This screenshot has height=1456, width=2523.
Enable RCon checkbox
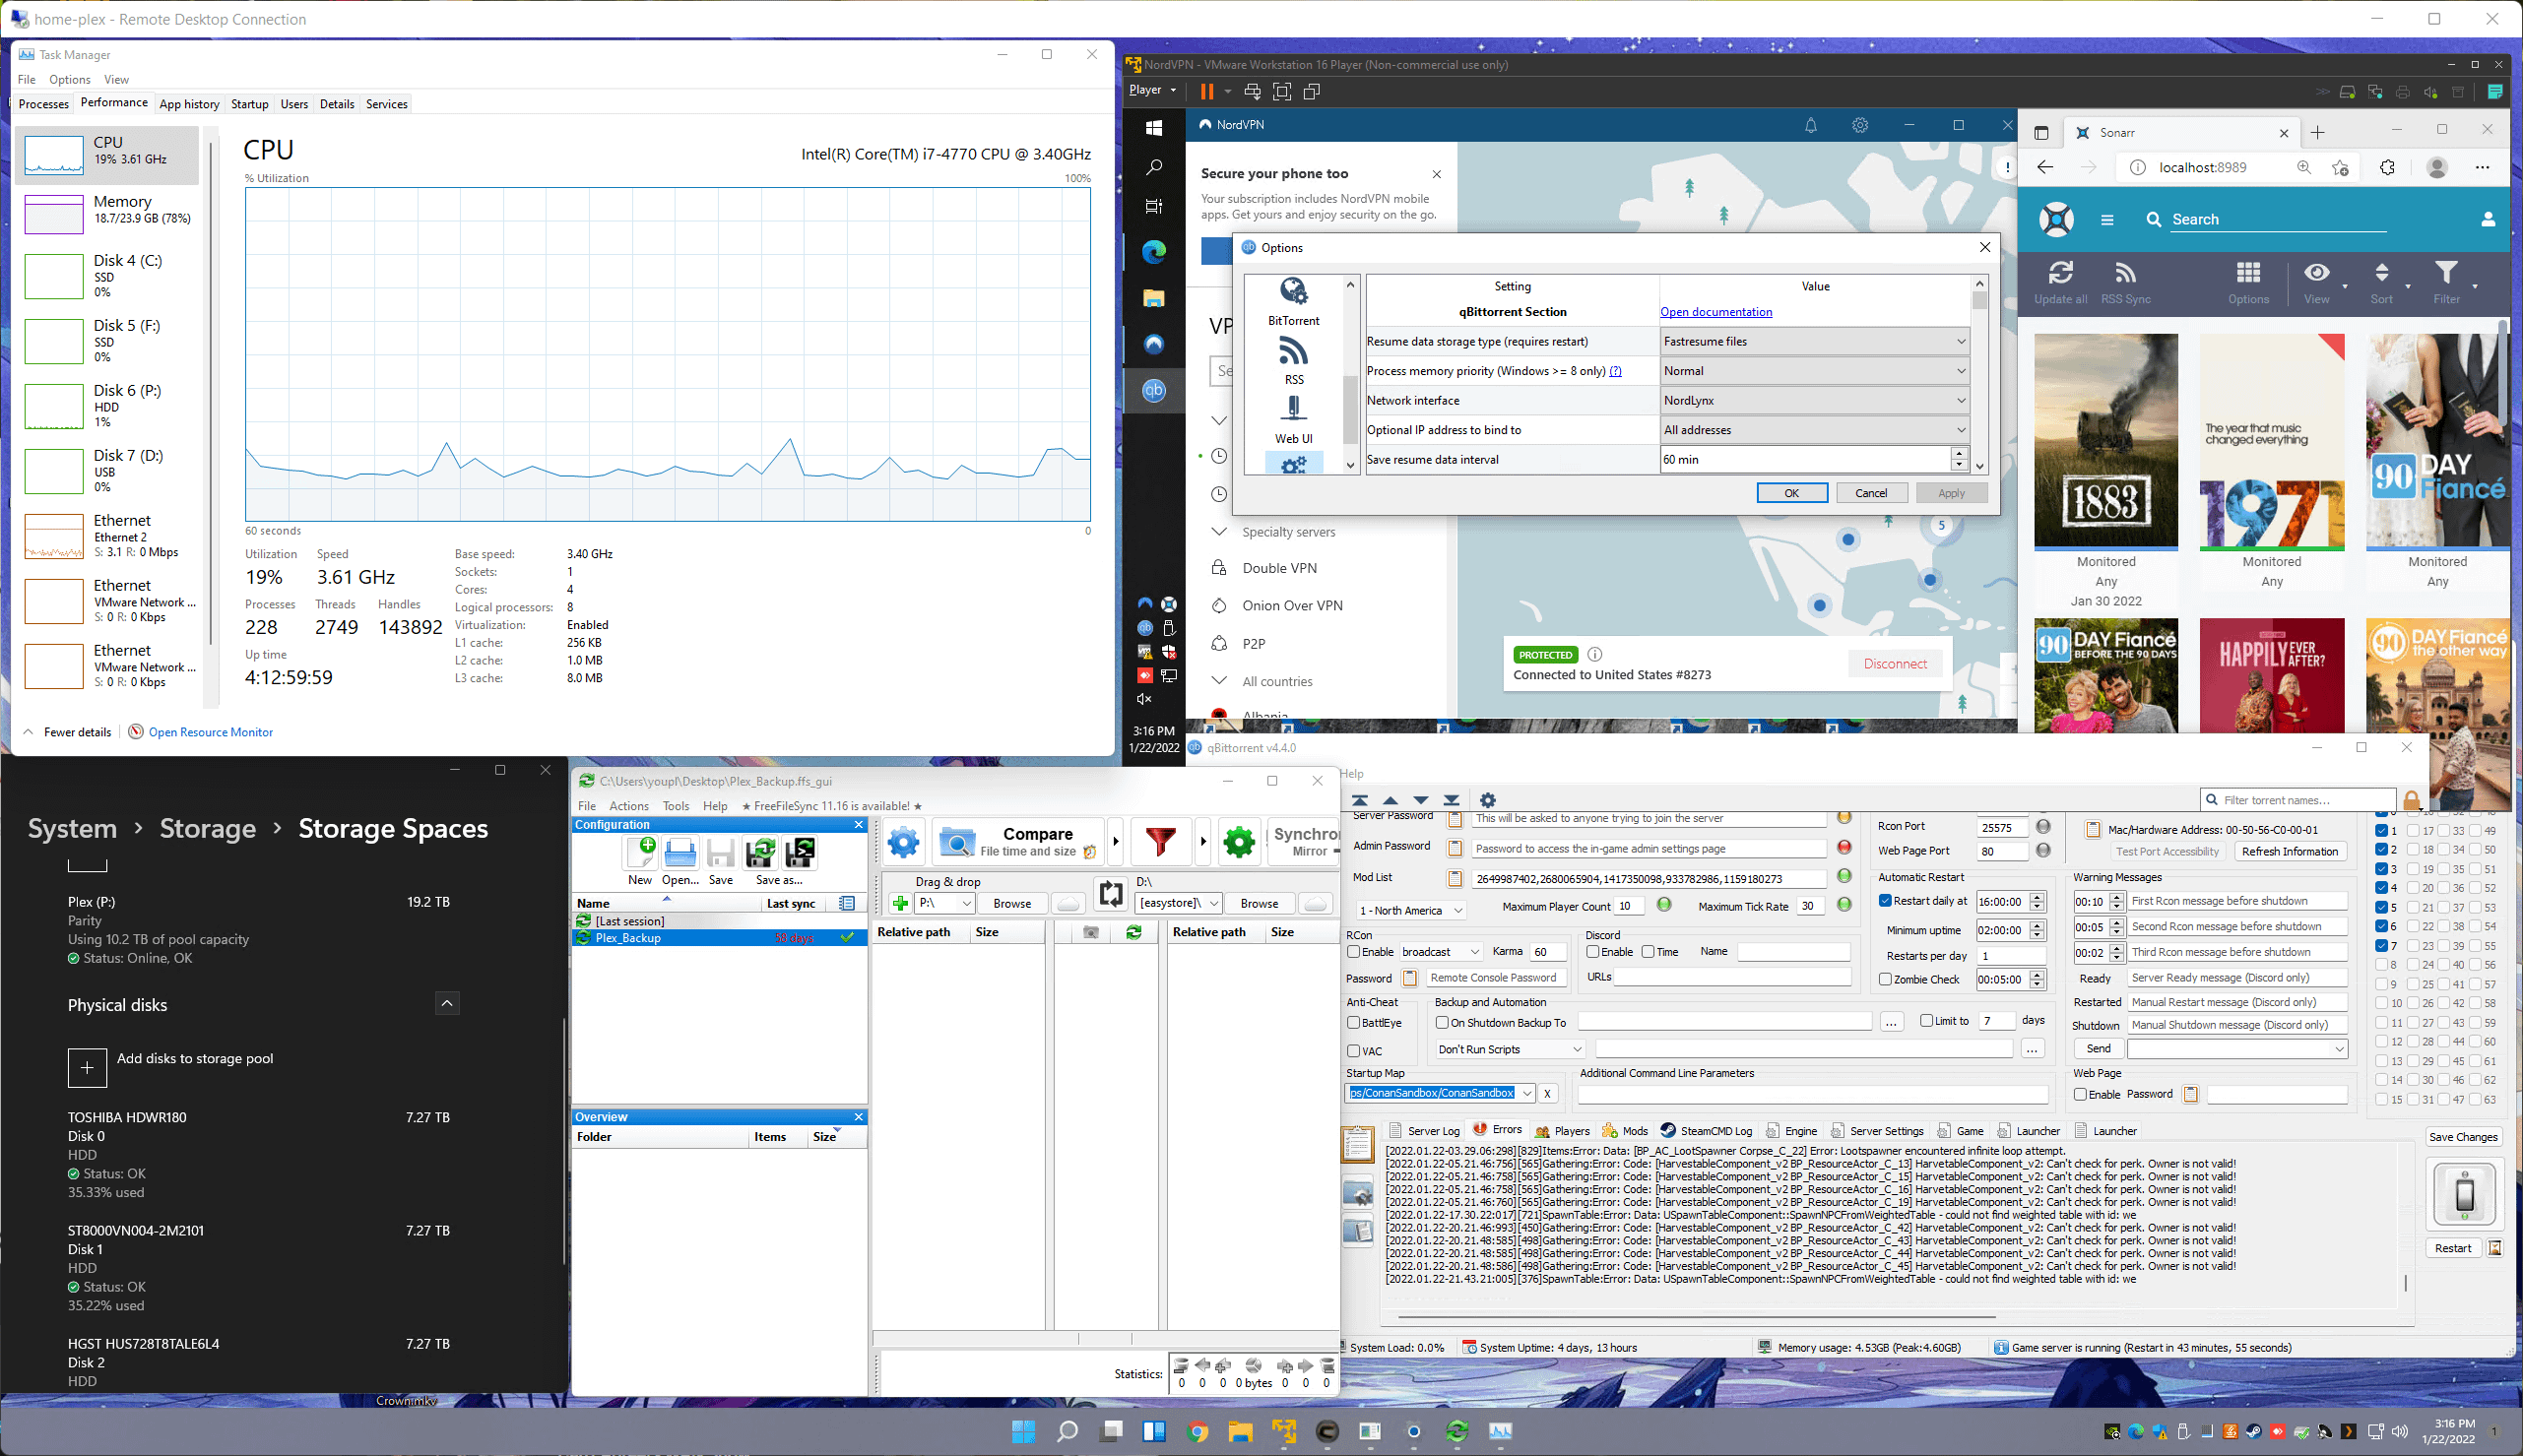click(x=1354, y=952)
